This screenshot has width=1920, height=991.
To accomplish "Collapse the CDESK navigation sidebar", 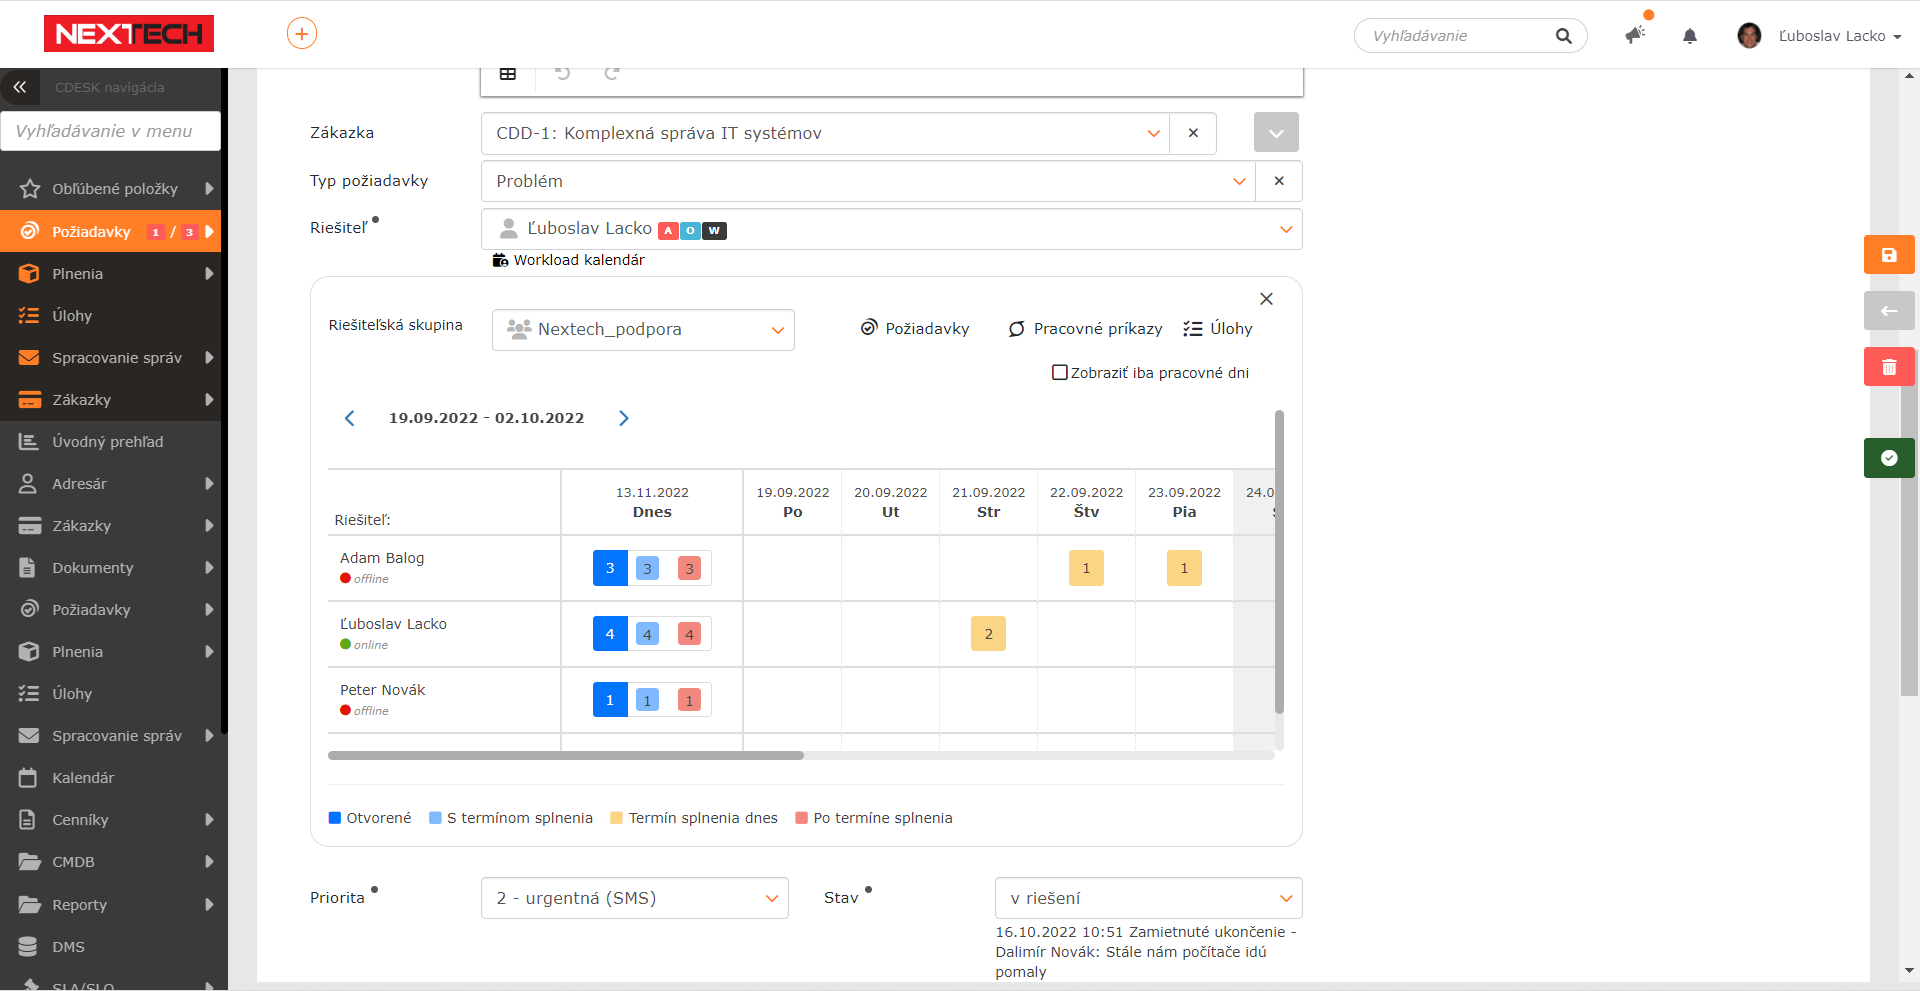I will click(x=20, y=87).
